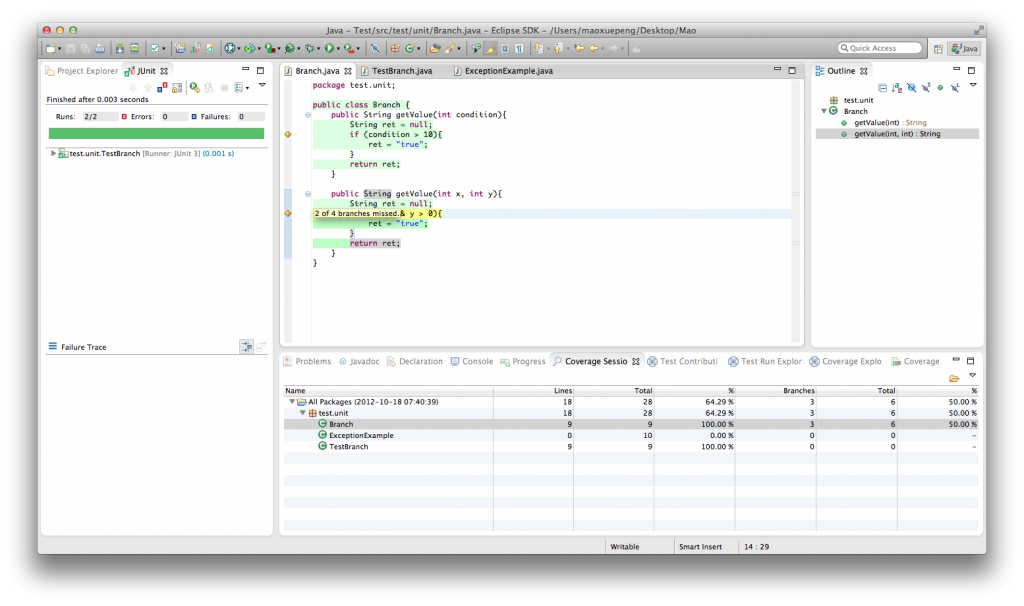Click Collapse All icon in Outline view

[882, 88]
